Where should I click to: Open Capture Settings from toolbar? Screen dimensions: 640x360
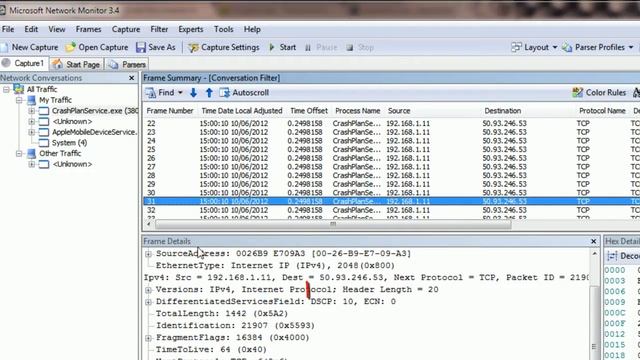click(x=224, y=47)
